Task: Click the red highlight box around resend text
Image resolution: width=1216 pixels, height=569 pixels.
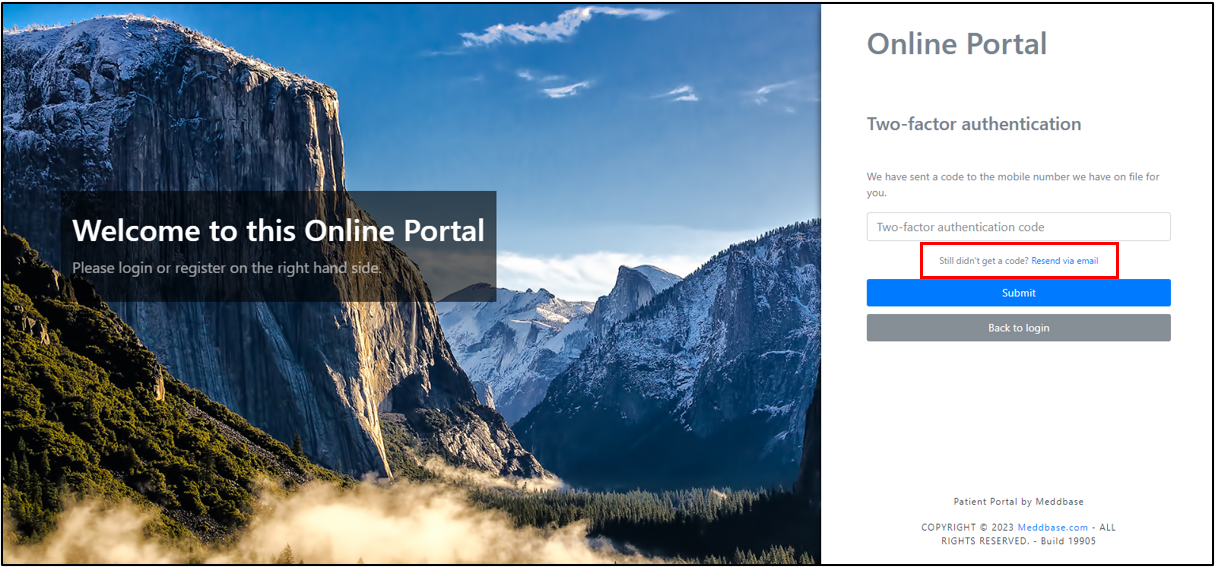Action: pos(1018,261)
